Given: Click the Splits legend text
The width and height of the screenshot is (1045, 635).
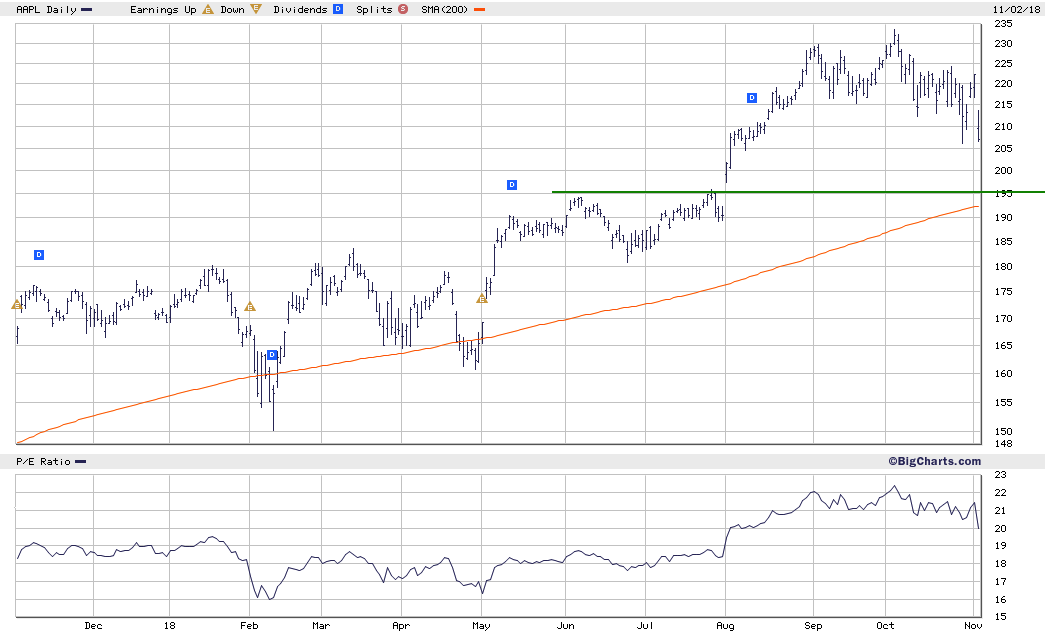Looking at the screenshot, I should coord(375,9).
